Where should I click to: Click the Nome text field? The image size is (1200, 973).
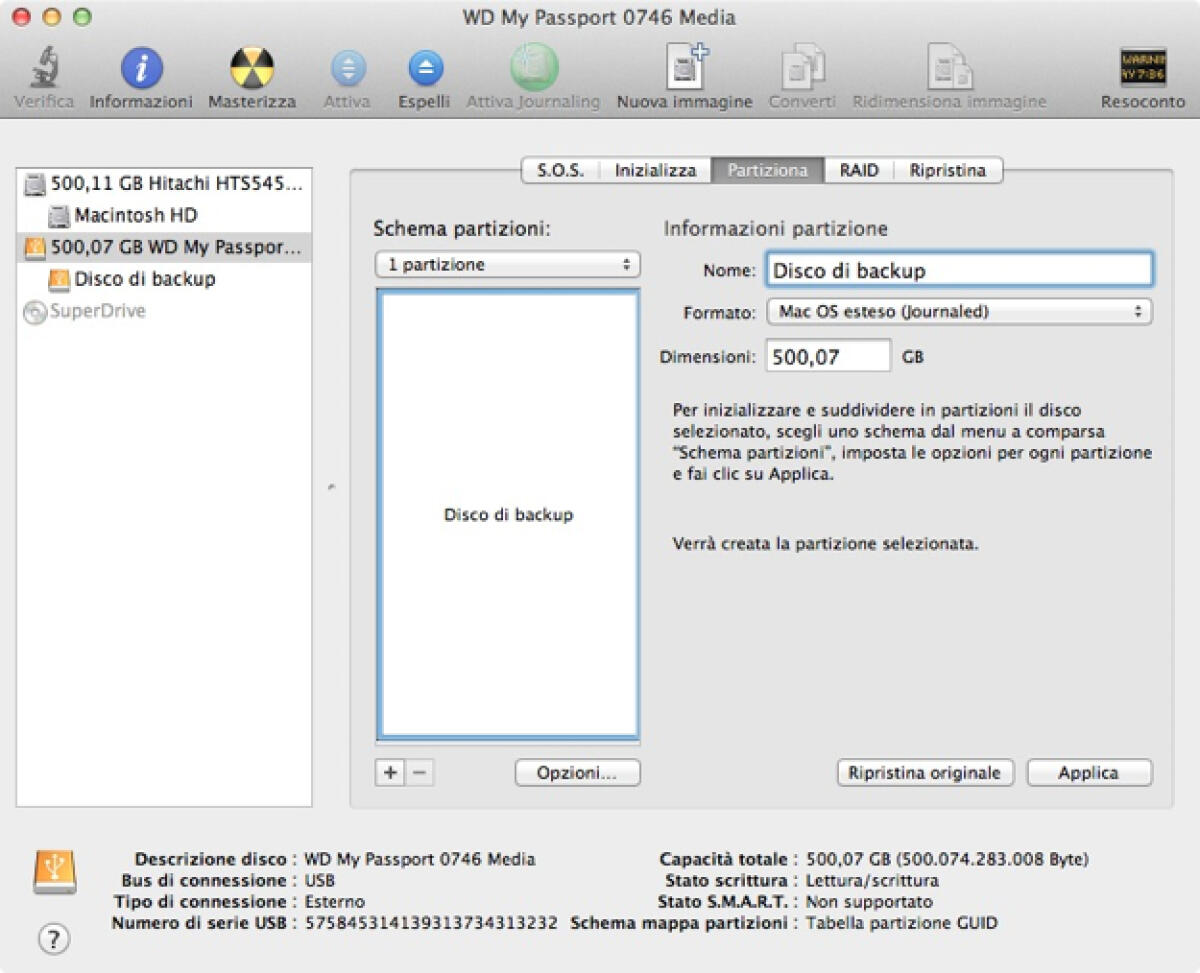[959, 270]
